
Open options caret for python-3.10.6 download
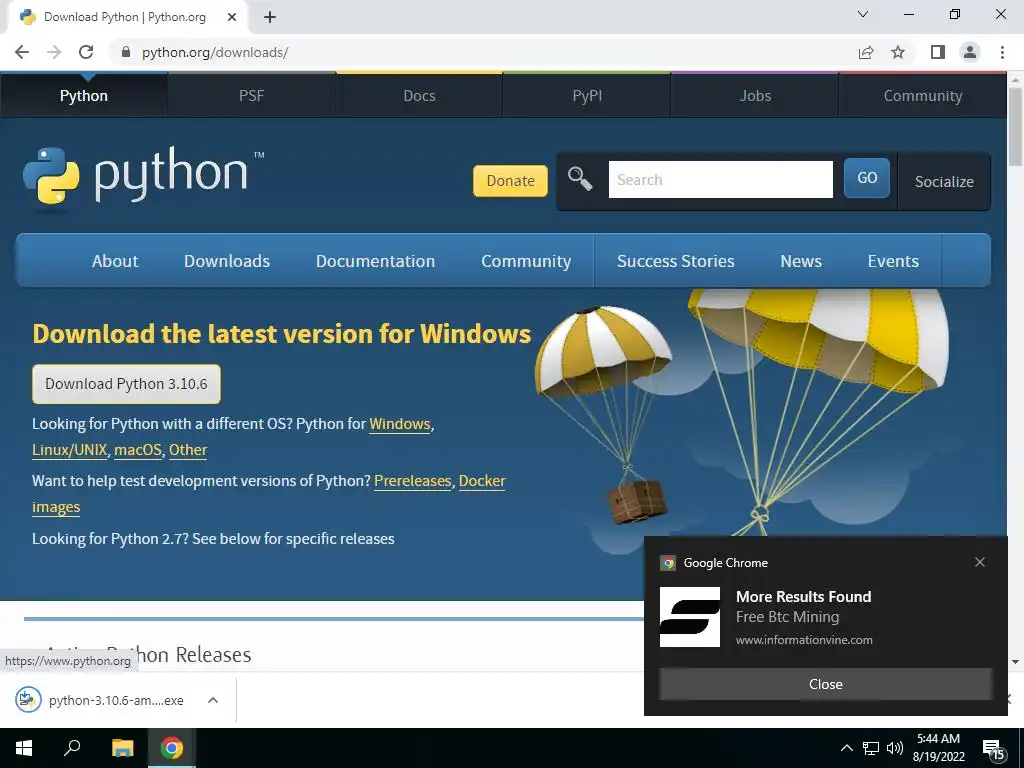(212, 700)
